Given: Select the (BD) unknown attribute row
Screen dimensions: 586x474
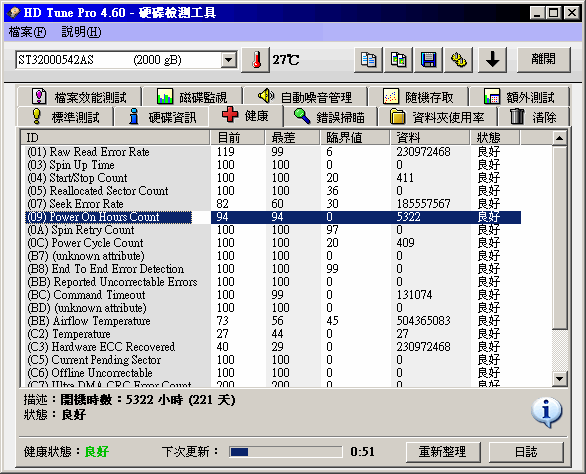Looking at the screenshot, I should click(x=273, y=308).
